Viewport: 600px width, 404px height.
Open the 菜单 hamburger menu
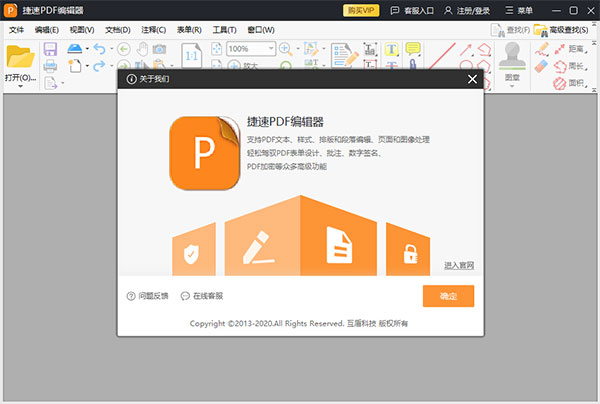519,10
